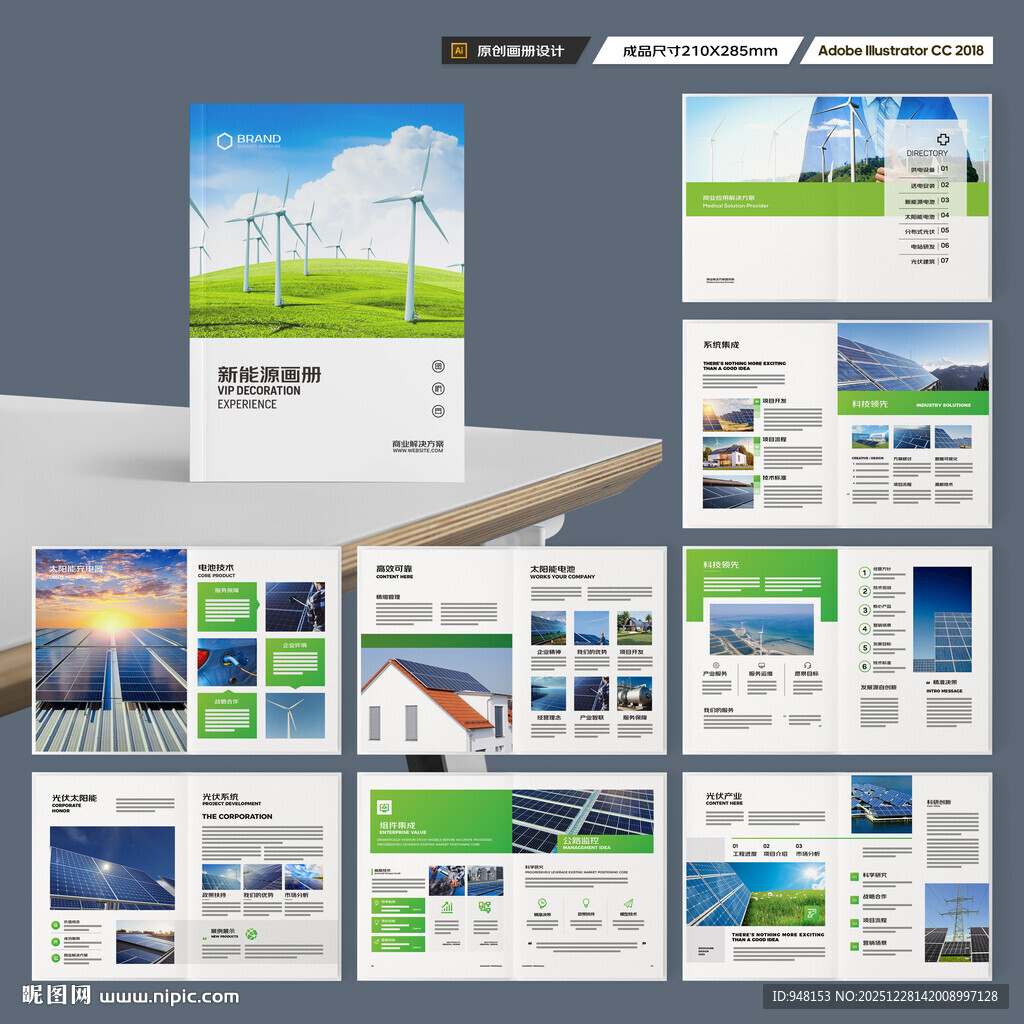Click the Medical Solution Provider text on the green band
The image size is (1024, 1024).
coord(735,206)
